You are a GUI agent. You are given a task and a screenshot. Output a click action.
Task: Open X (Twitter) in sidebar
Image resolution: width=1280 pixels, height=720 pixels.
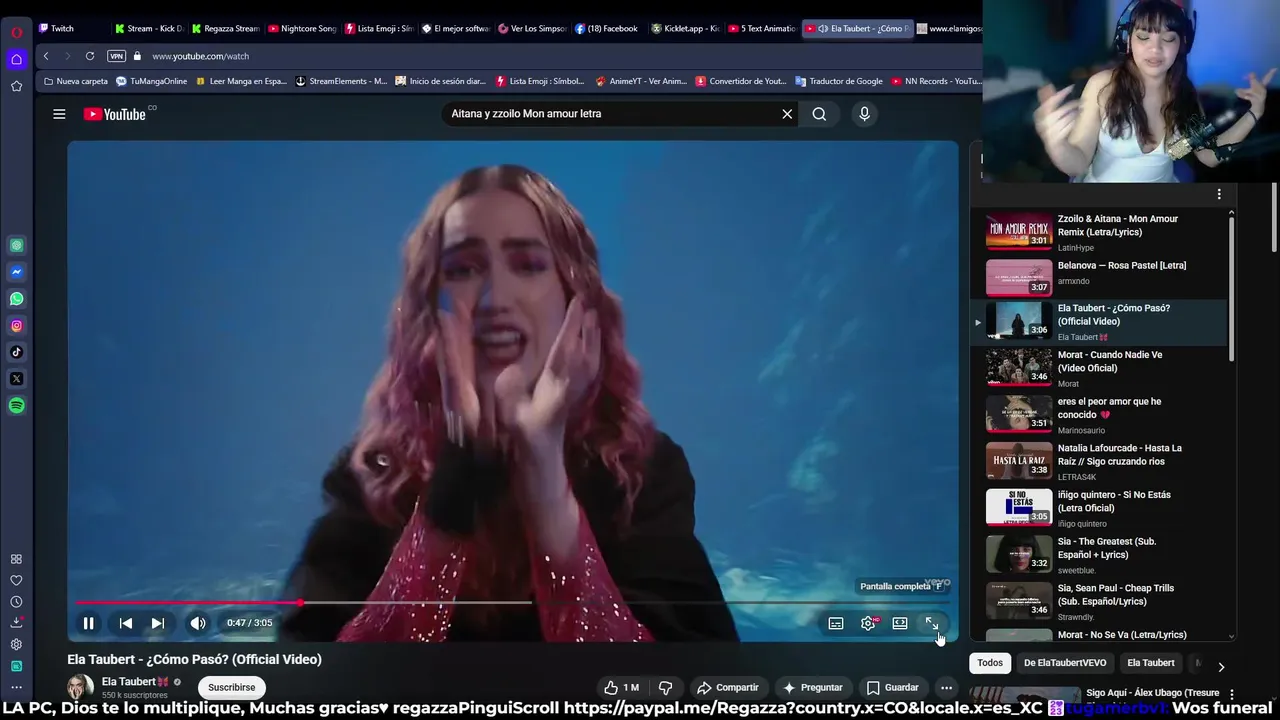click(x=16, y=379)
